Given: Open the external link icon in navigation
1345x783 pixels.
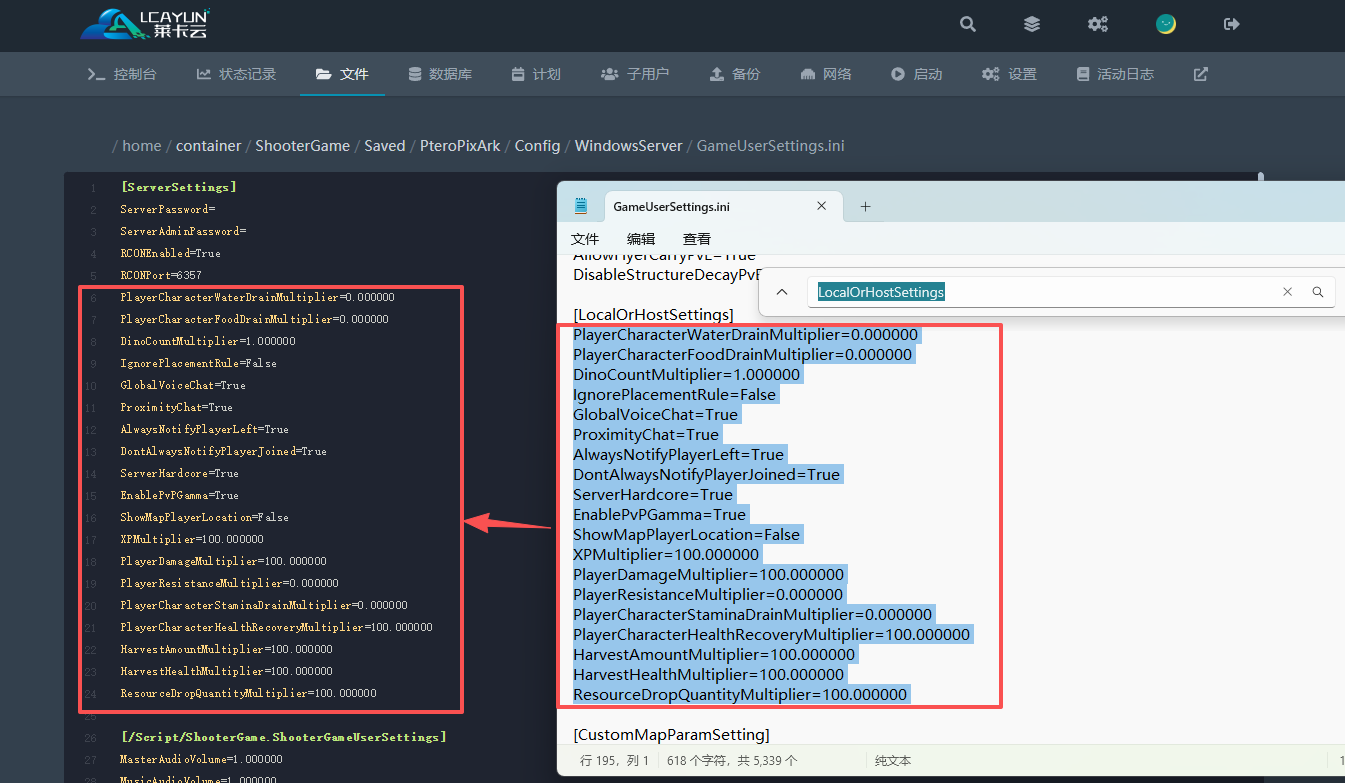Looking at the screenshot, I should click(1201, 74).
